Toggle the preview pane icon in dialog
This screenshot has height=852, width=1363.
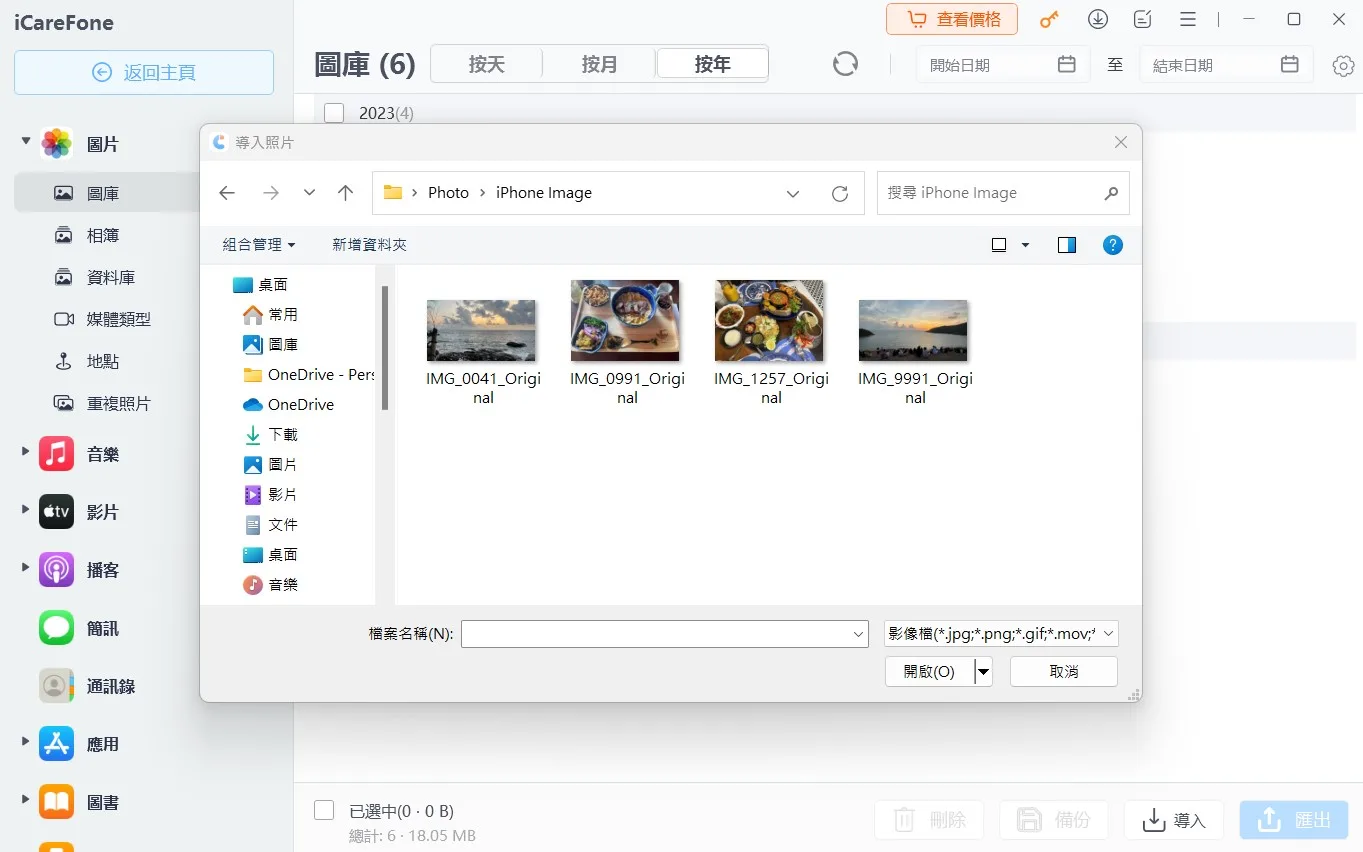[x=1066, y=245]
